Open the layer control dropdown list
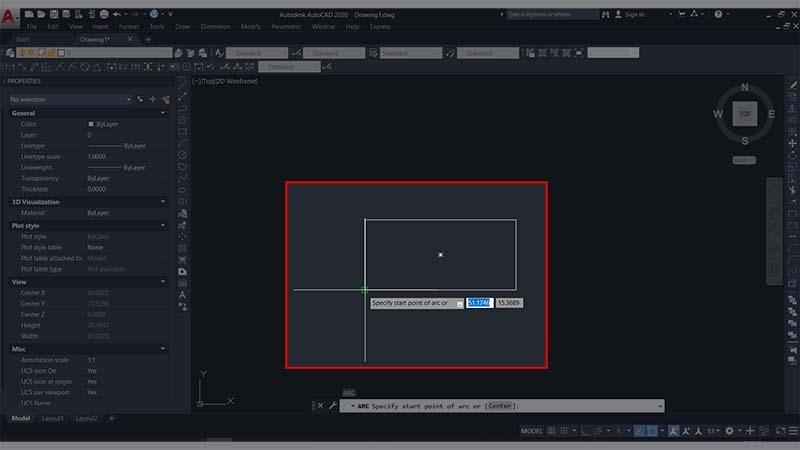 click(x=94, y=53)
